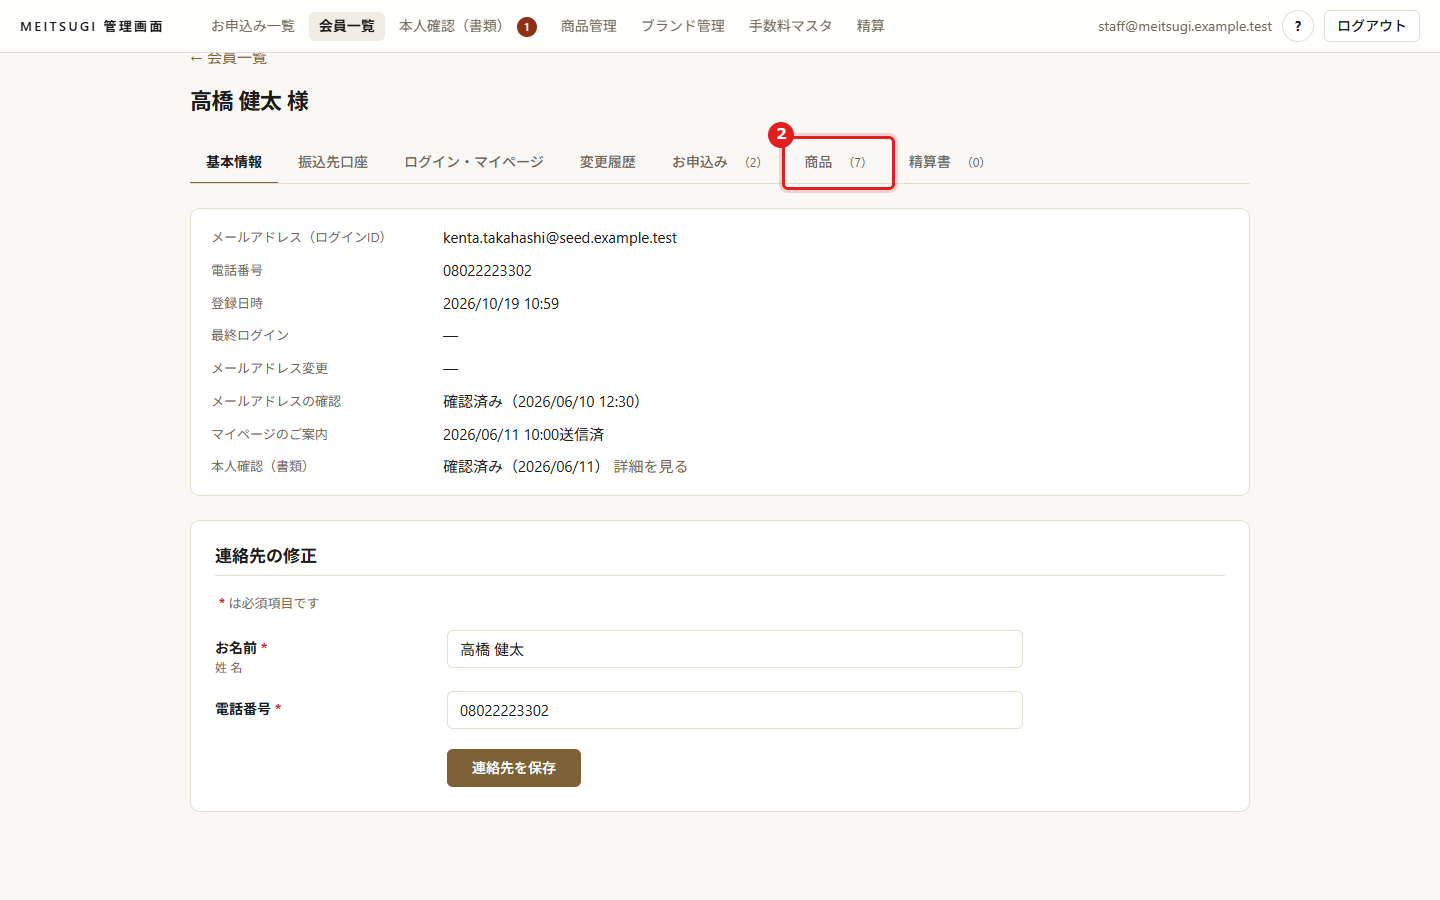Image resolution: width=1440 pixels, height=900 pixels.
Task: Click the 連絡先を保存 button
Action: (514, 768)
